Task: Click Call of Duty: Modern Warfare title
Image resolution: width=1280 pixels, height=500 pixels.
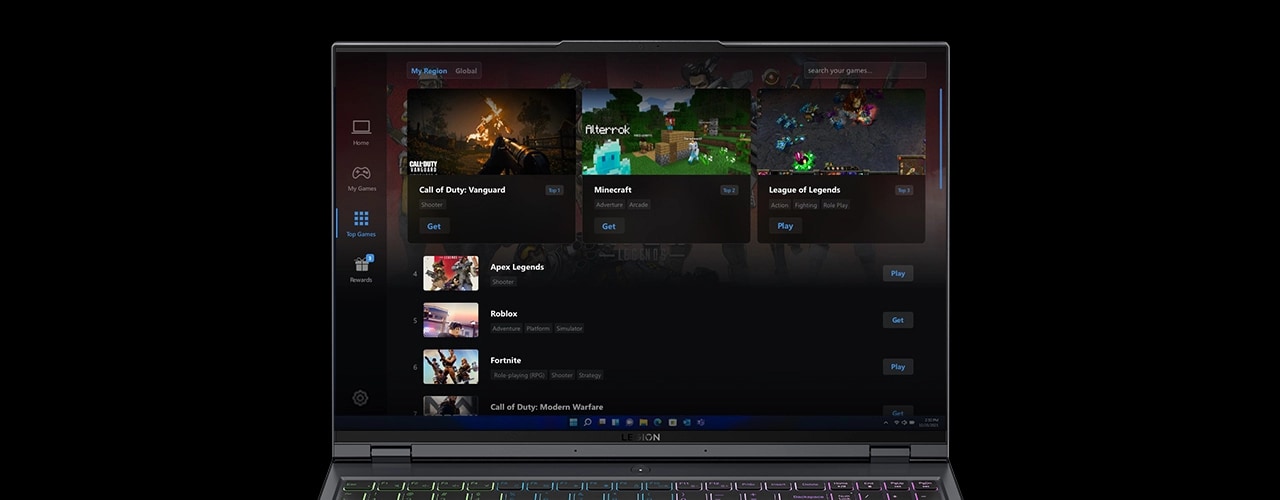Action: tap(547, 407)
